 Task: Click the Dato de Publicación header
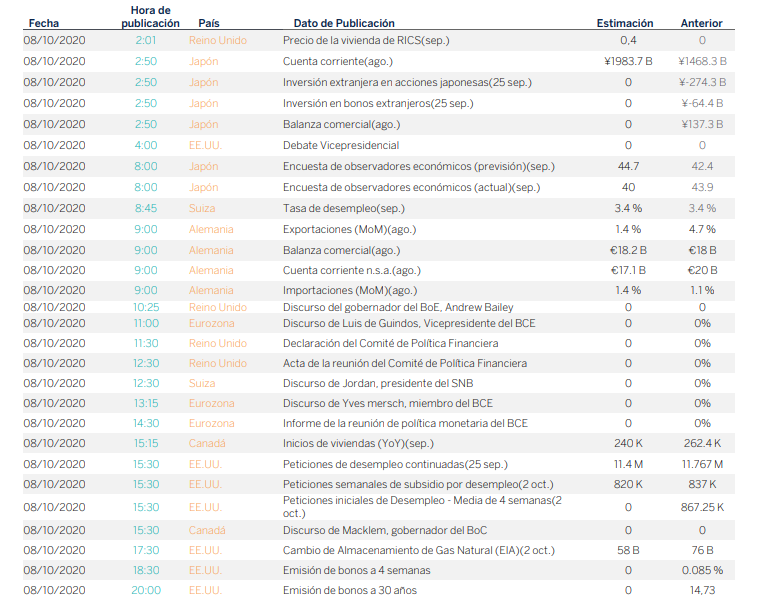pos(343,23)
